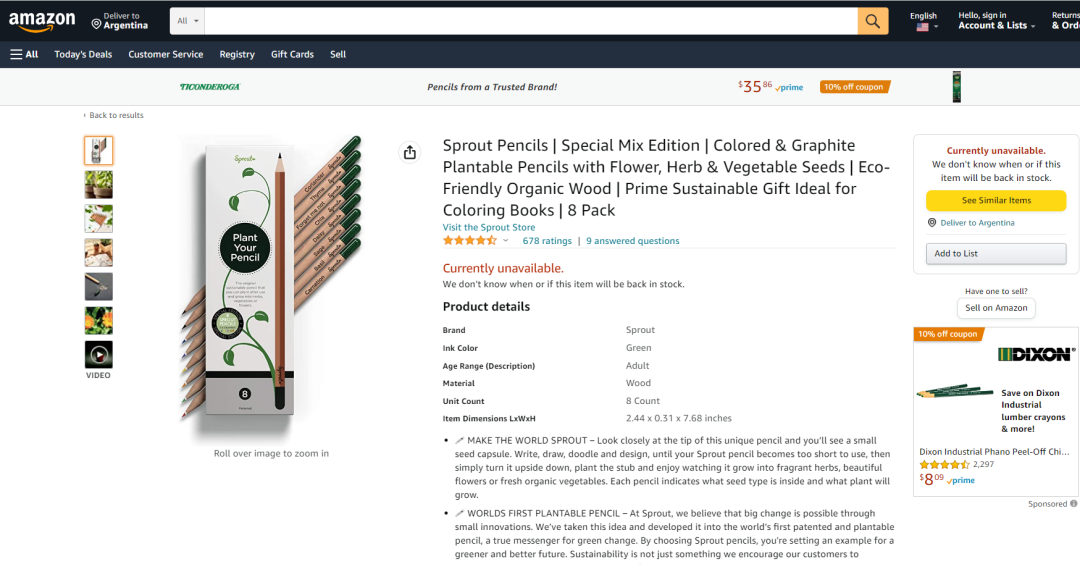The width and height of the screenshot is (1080, 564).
Task: Open Visit the Sprout Store link
Action: (489, 227)
